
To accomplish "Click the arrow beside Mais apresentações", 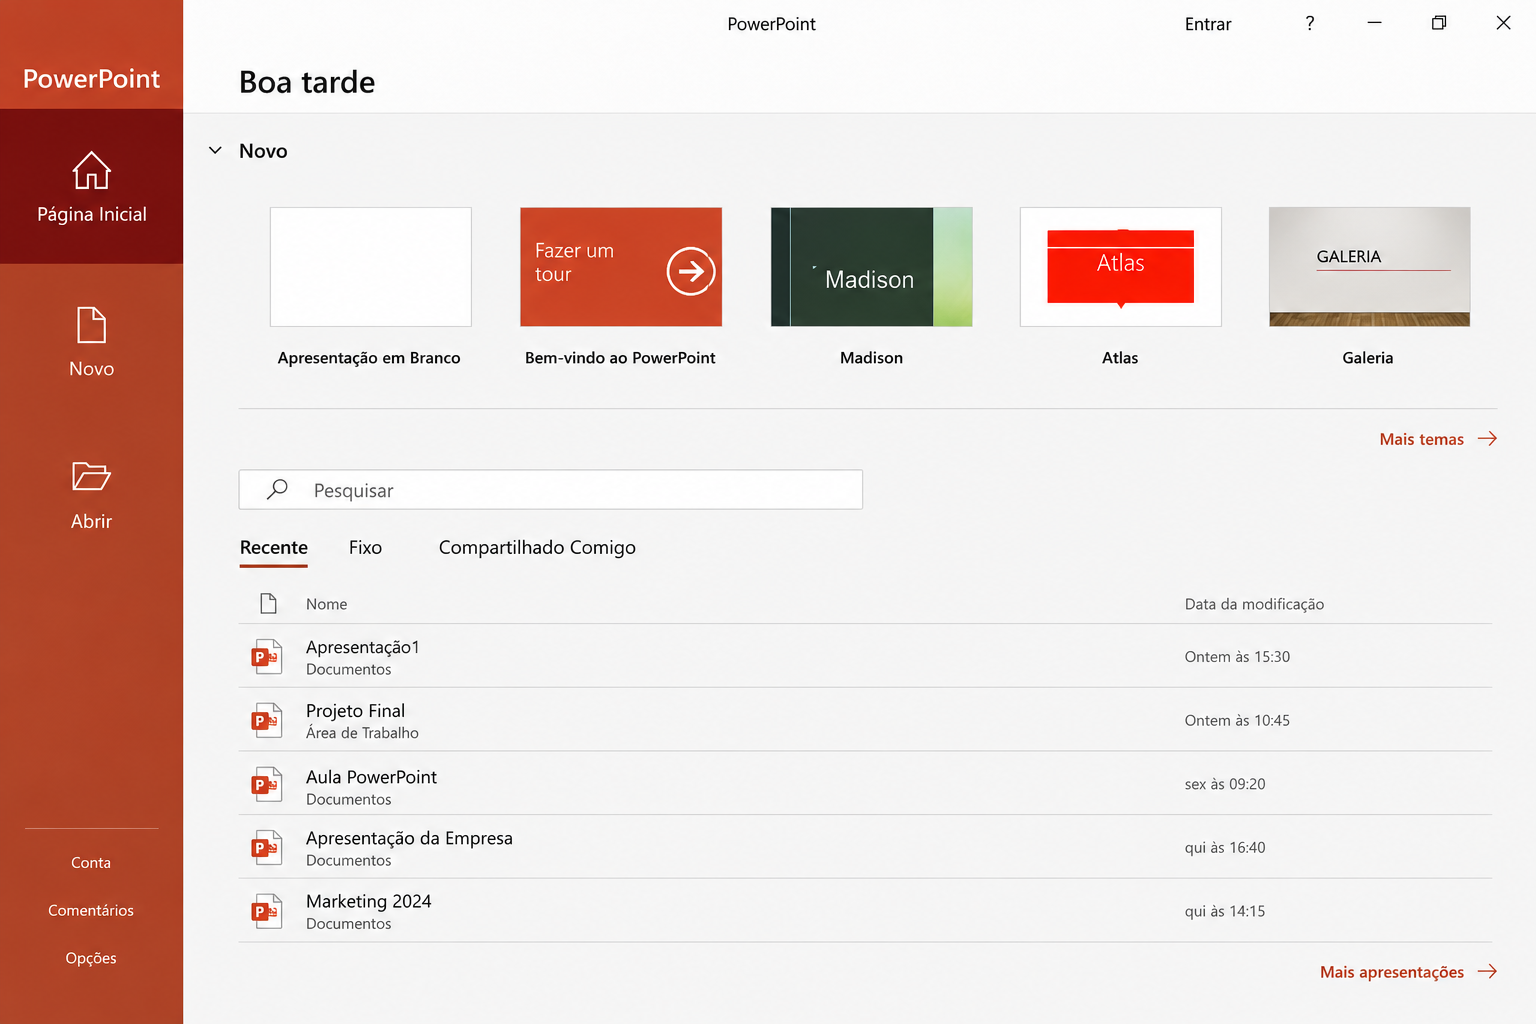I will [1487, 971].
